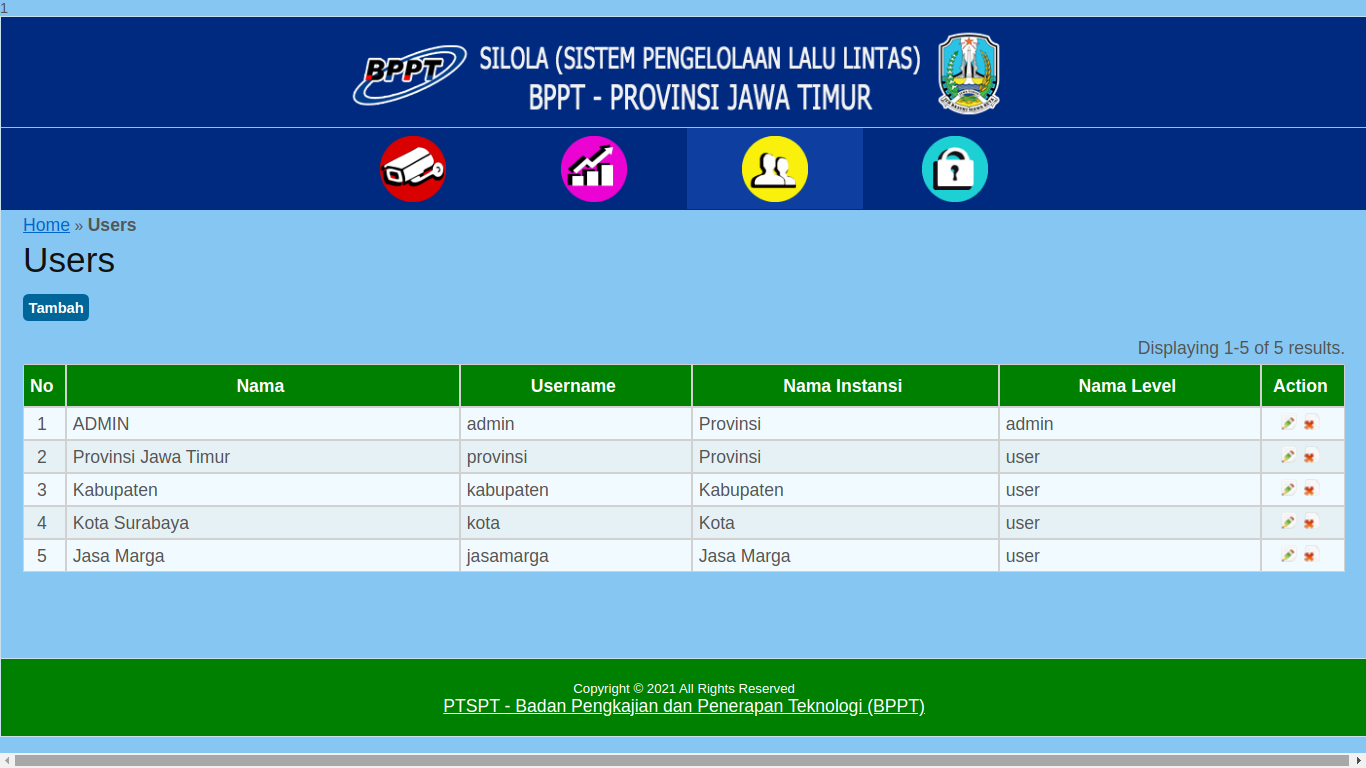
Task: Select the yellow Users menu icon
Action: click(x=775, y=169)
